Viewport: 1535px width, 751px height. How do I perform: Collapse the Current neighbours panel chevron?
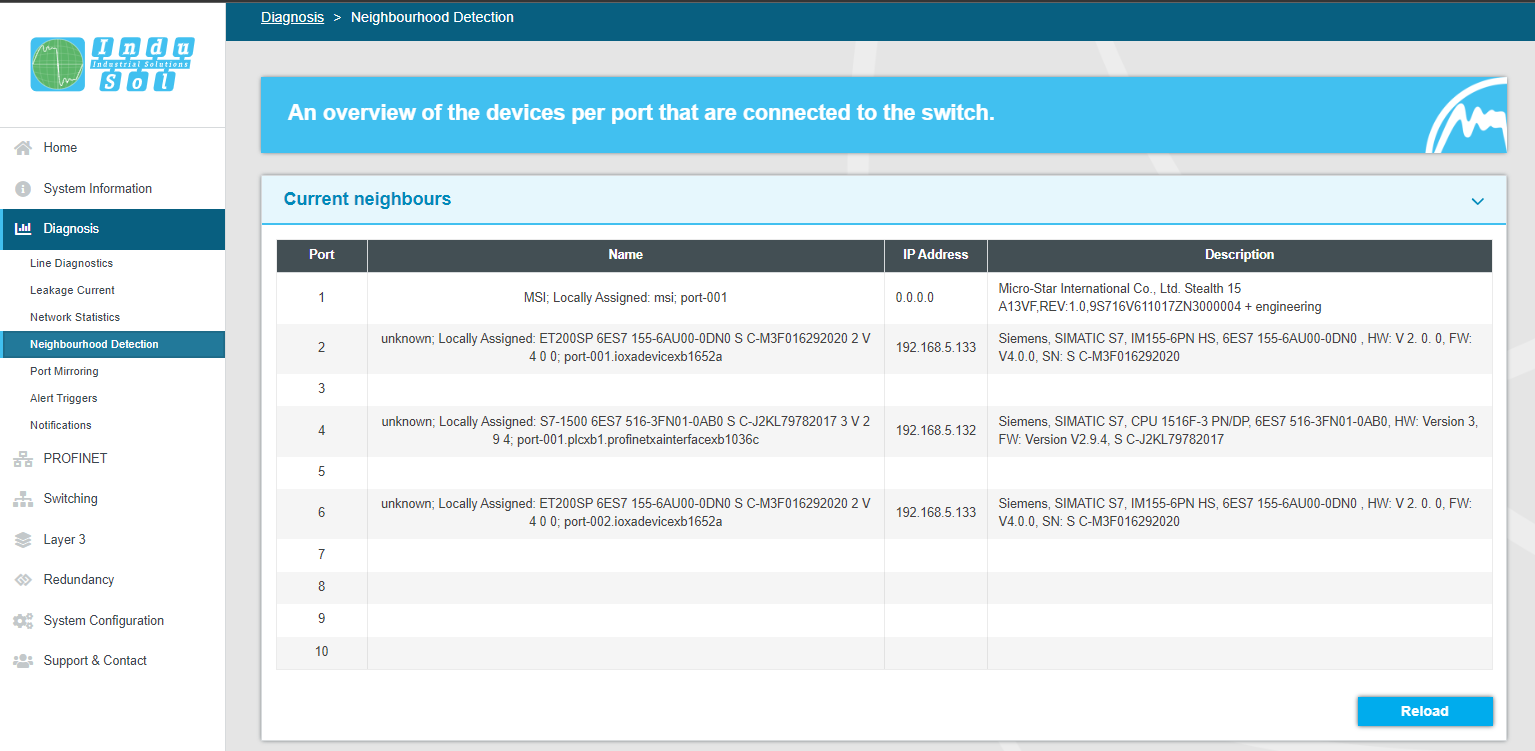[x=1477, y=201]
